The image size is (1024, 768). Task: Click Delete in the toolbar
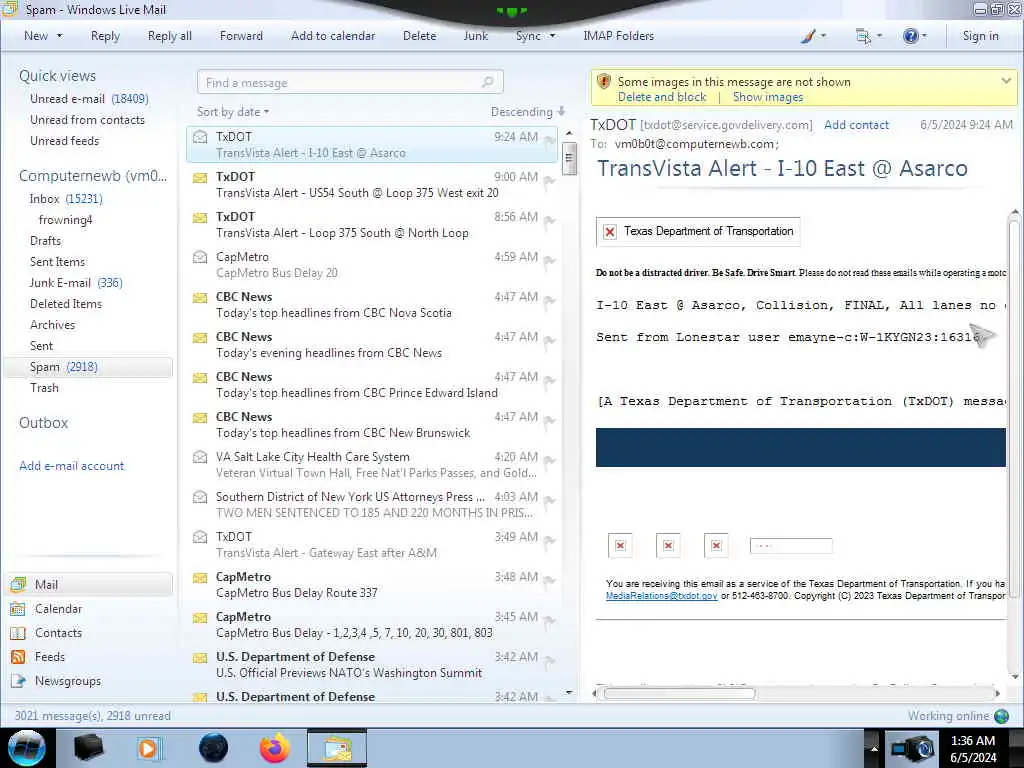coord(419,36)
